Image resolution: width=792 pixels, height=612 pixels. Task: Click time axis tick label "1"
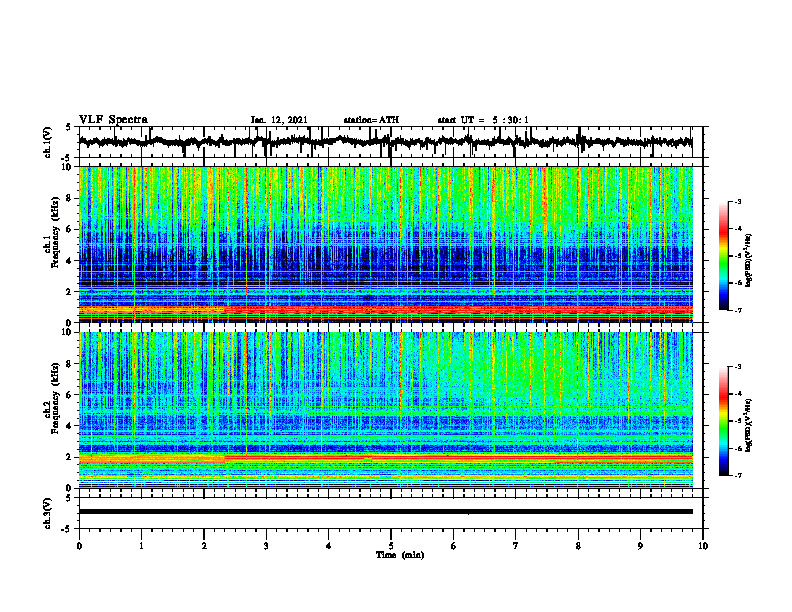click(x=141, y=546)
